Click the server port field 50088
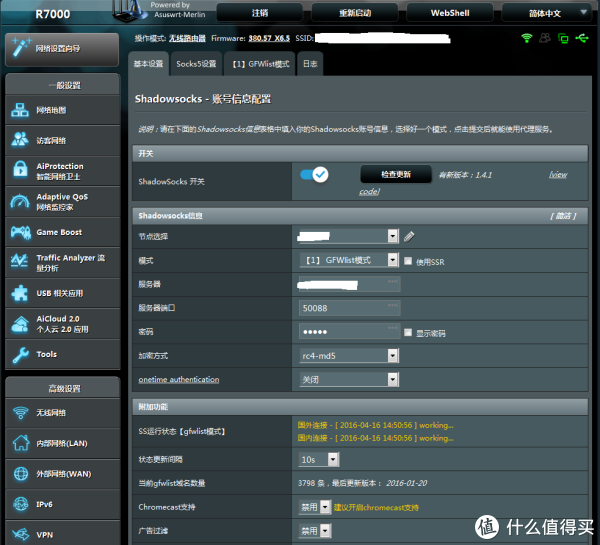Viewport: 600px width, 545px height. point(349,308)
